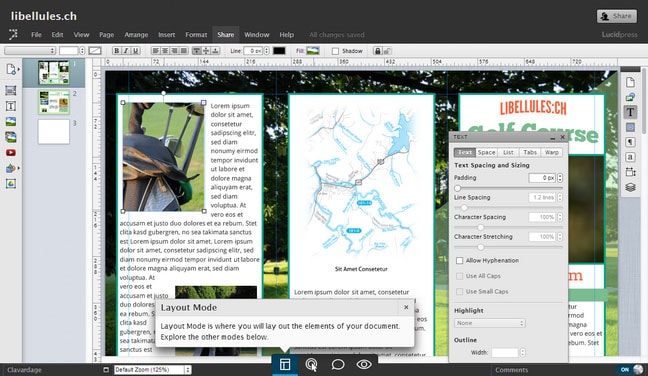Open the paragraph styles pilcrow icon

630,142
